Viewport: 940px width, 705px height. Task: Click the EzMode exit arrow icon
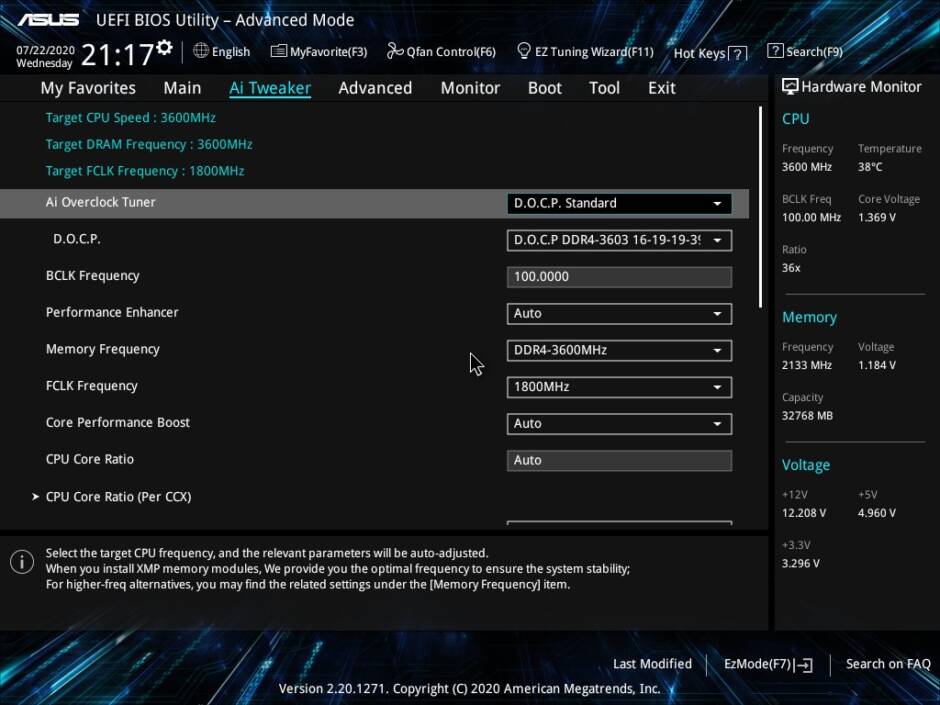(x=804, y=664)
